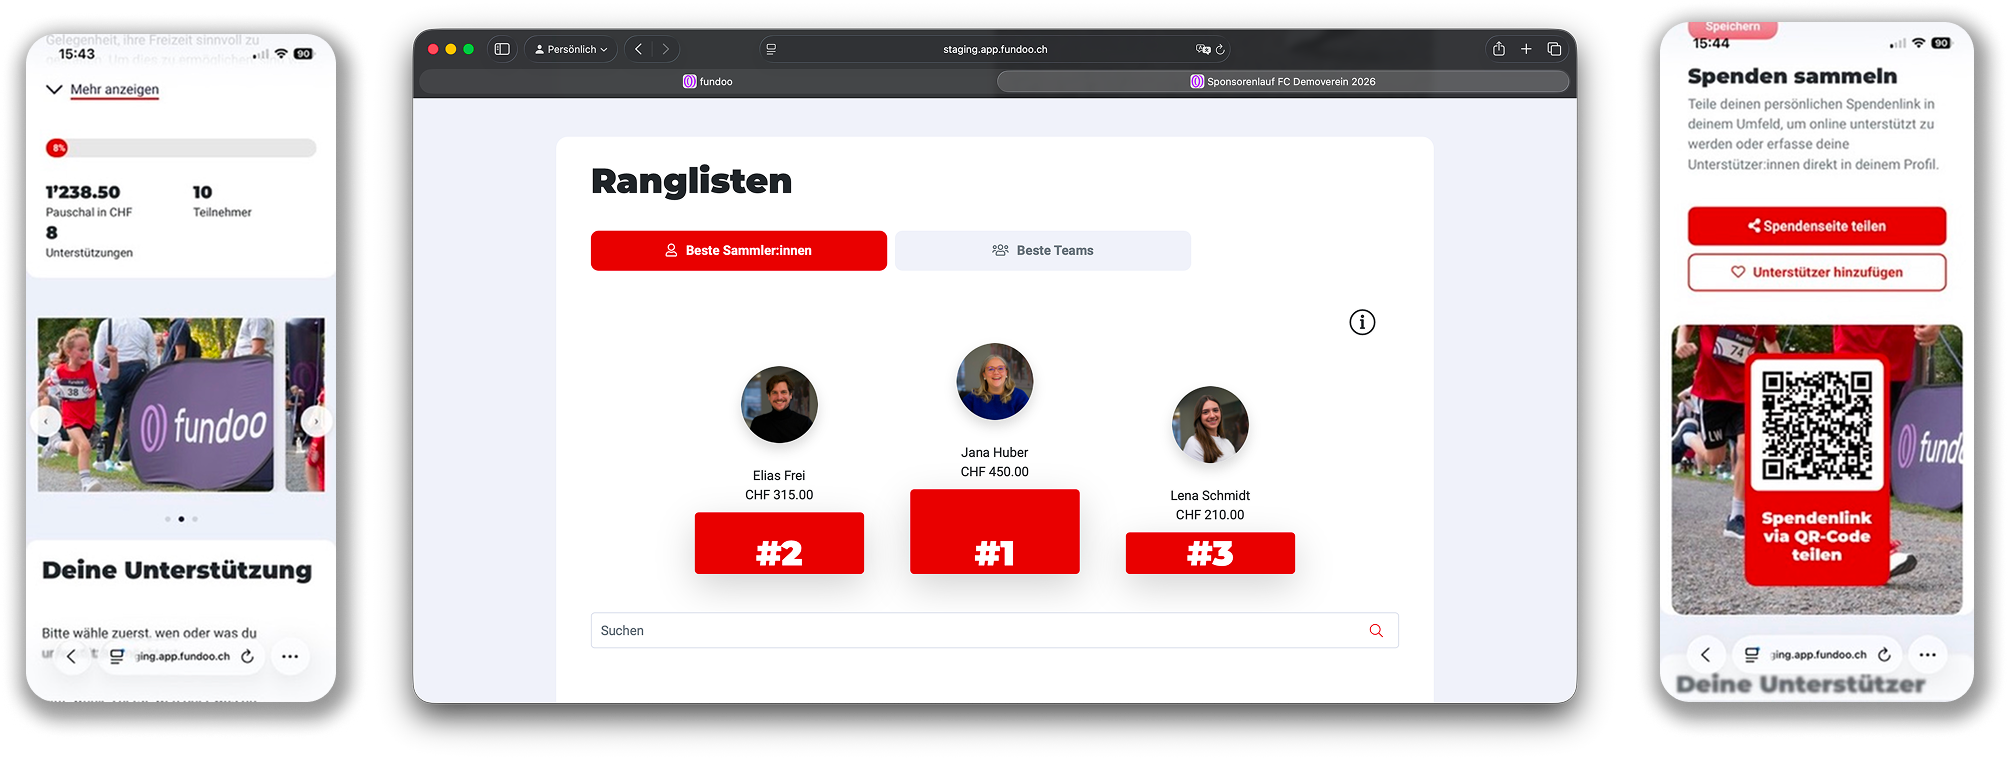Image resolution: width=2008 pixels, height=760 pixels.
Task: Open a new tab with plus icon
Action: pyautogui.click(x=1526, y=49)
